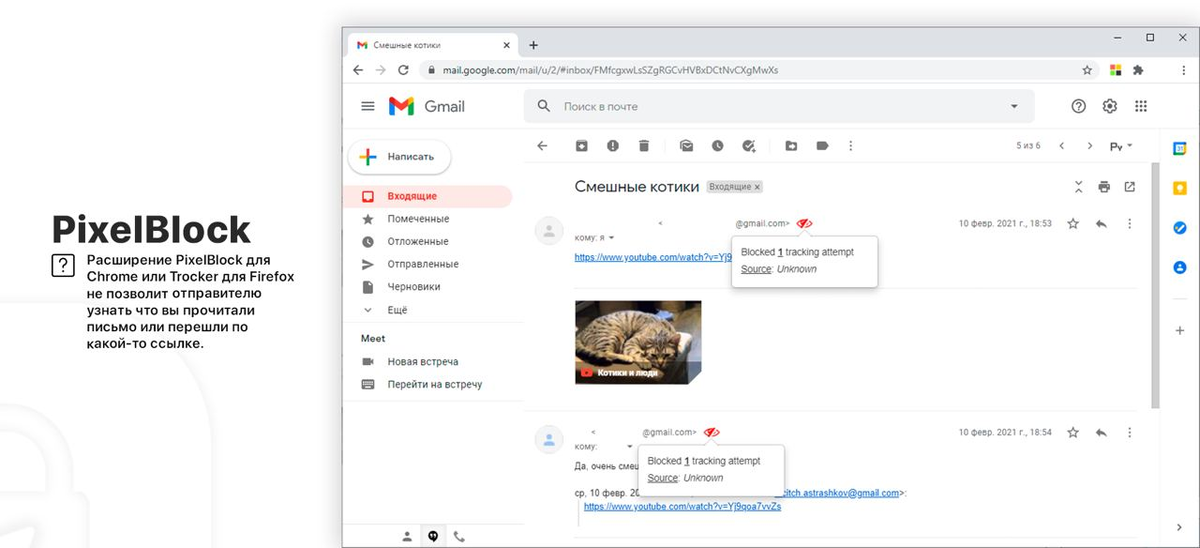The image size is (1200, 548).
Task: Open the Gmail main menu hamburger
Action: [x=367, y=106]
